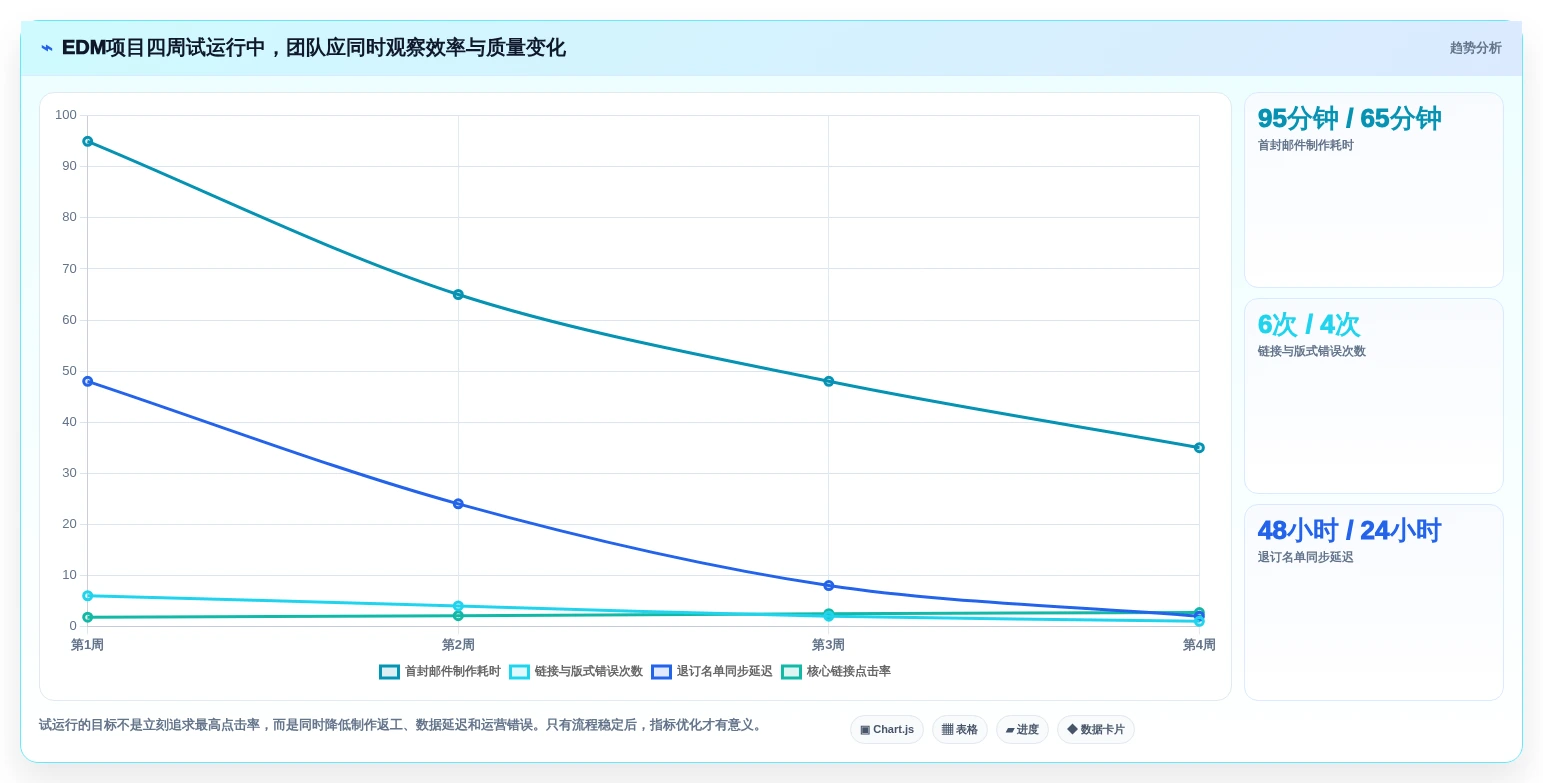The image size is (1543, 783).
Task: Toggle the 链接与版式错误次数 legend swatch
Action: 519,672
